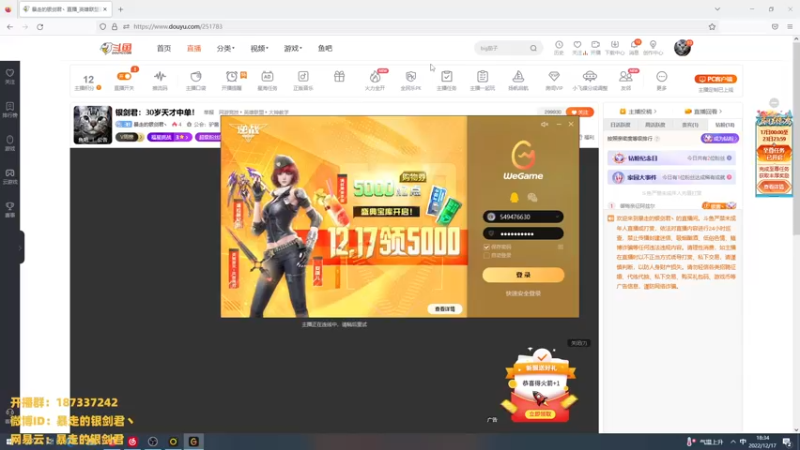Open the streamer task checkmark icon
The width and height of the screenshot is (800, 450).
tap(446, 77)
